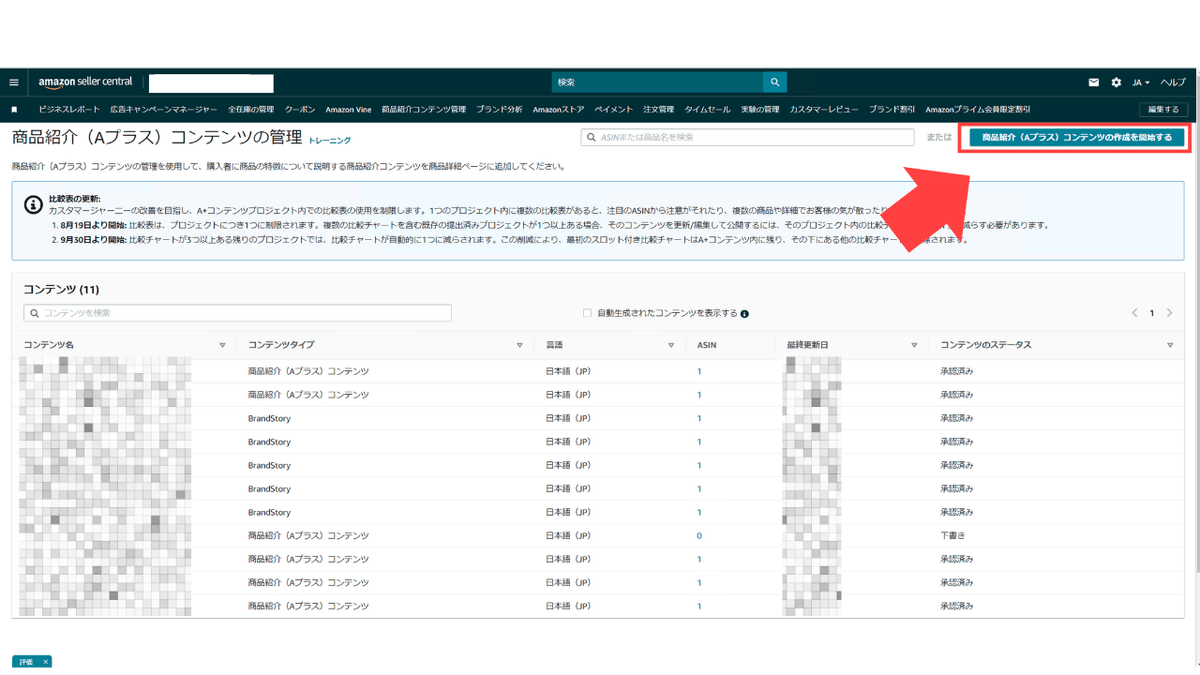Open ブランド分析 menu item
Screen dimensions: 1200x675
499,109
